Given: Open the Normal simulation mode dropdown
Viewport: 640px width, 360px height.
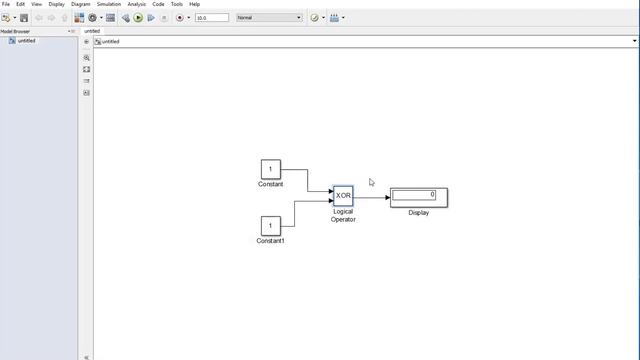Looking at the screenshot, I should pyautogui.click(x=269, y=18).
